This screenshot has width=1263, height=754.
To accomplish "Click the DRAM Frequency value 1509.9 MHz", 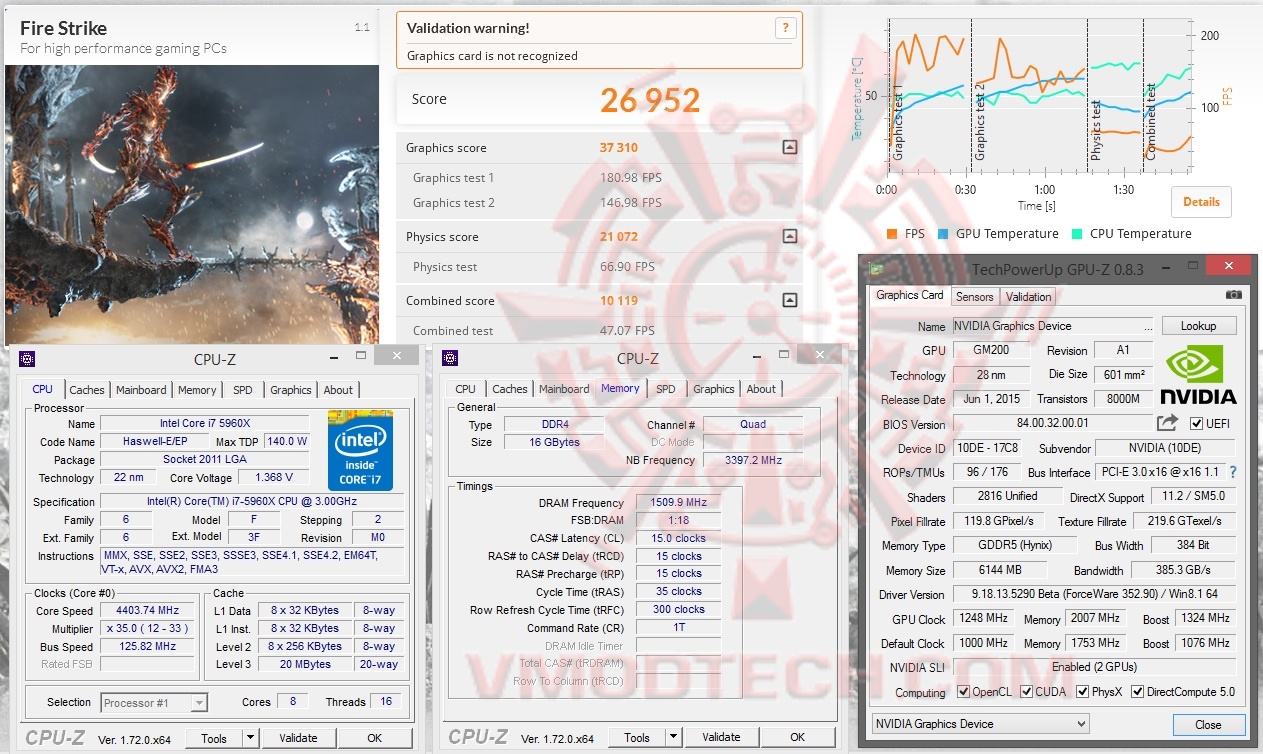I will pos(678,503).
